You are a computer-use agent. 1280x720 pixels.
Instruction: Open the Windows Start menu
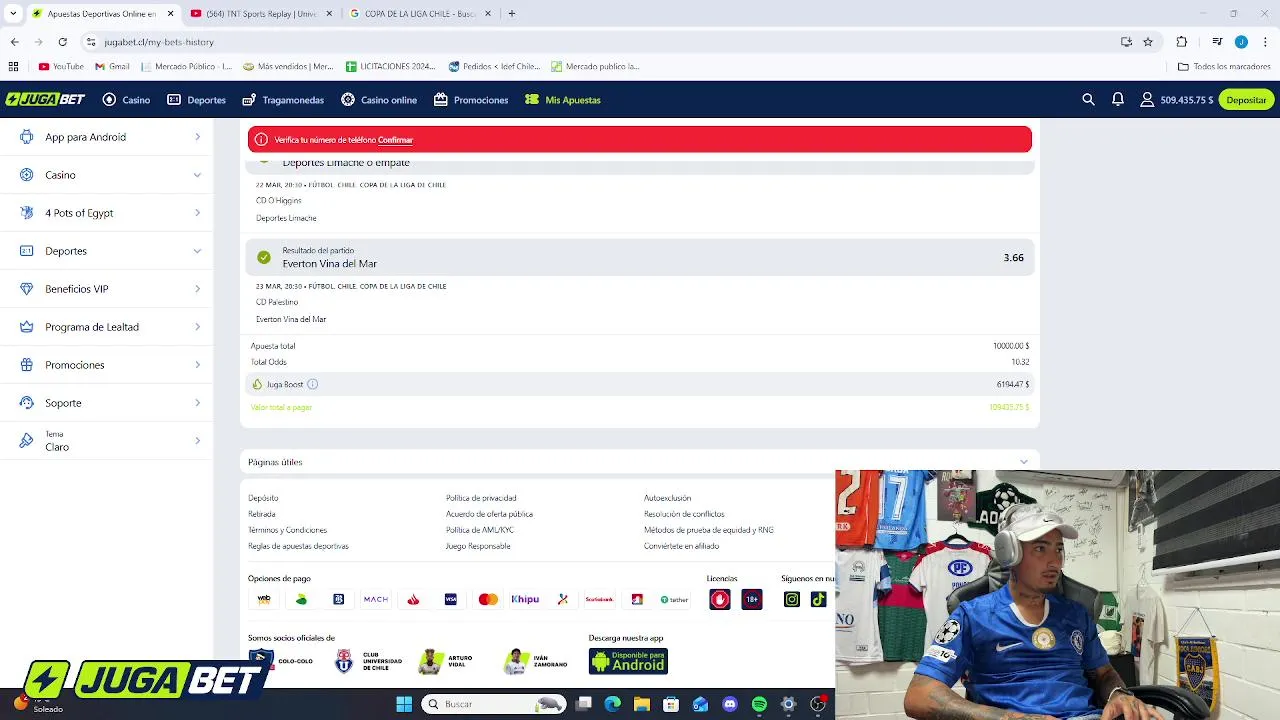click(404, 704)
